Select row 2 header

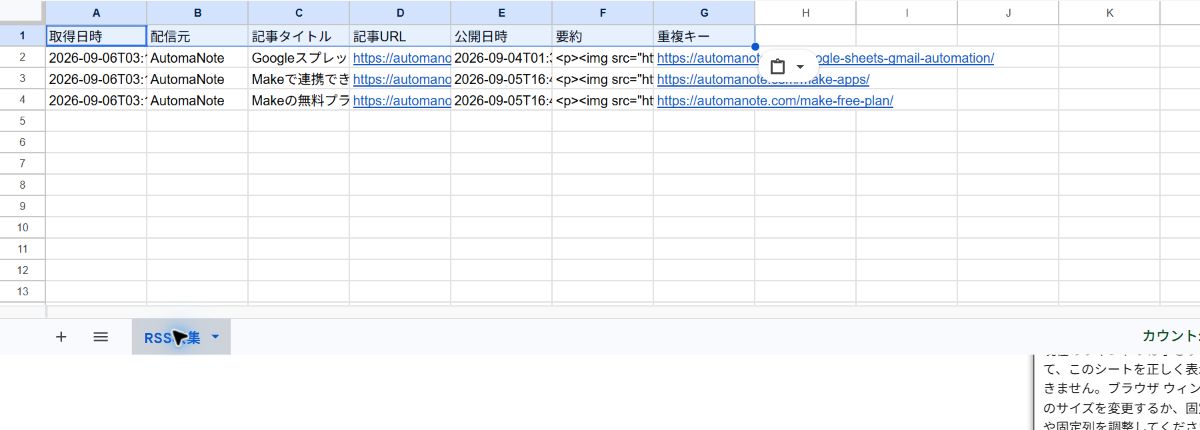coord(22,58)
